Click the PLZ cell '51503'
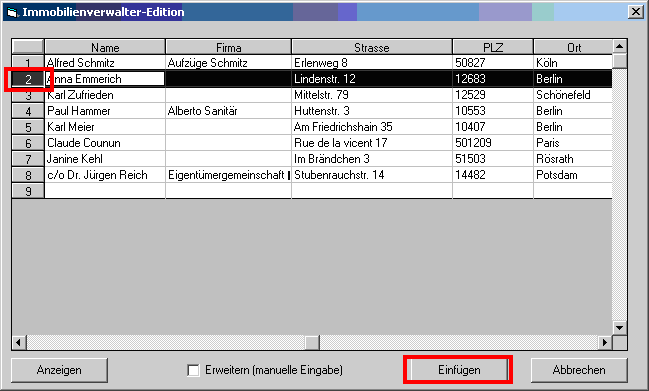 coord(493,159)
